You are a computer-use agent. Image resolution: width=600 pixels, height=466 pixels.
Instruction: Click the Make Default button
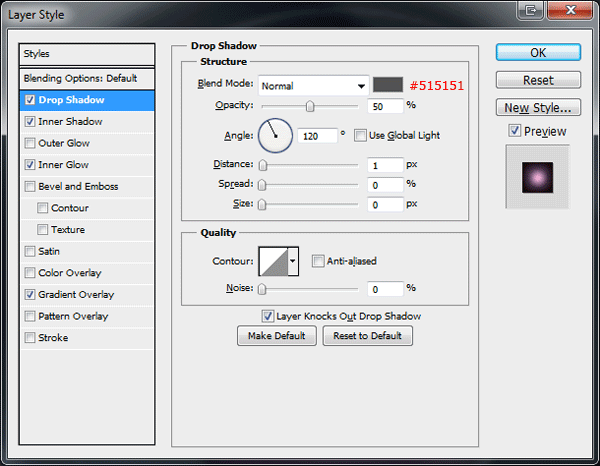[x=277, y=336]
